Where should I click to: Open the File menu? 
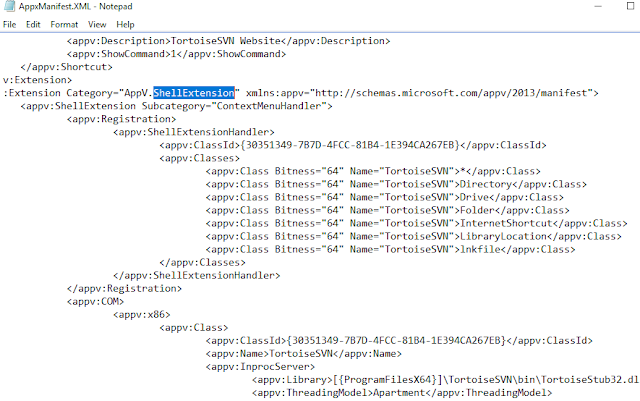pos(9,25)
